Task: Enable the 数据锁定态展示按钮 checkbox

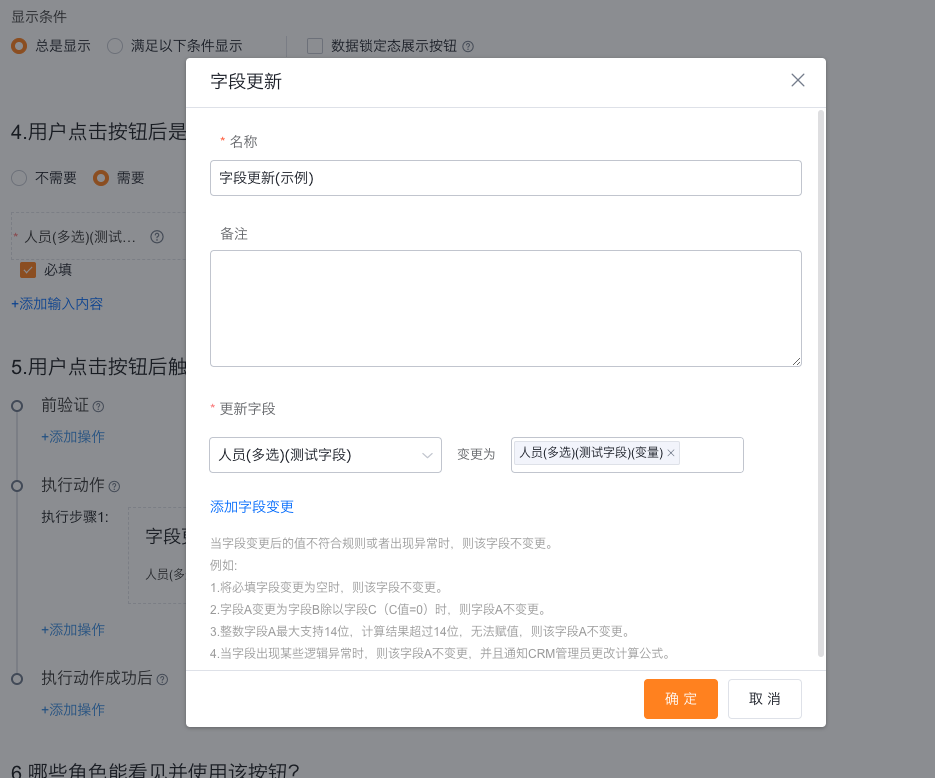Action: point(315,46)
